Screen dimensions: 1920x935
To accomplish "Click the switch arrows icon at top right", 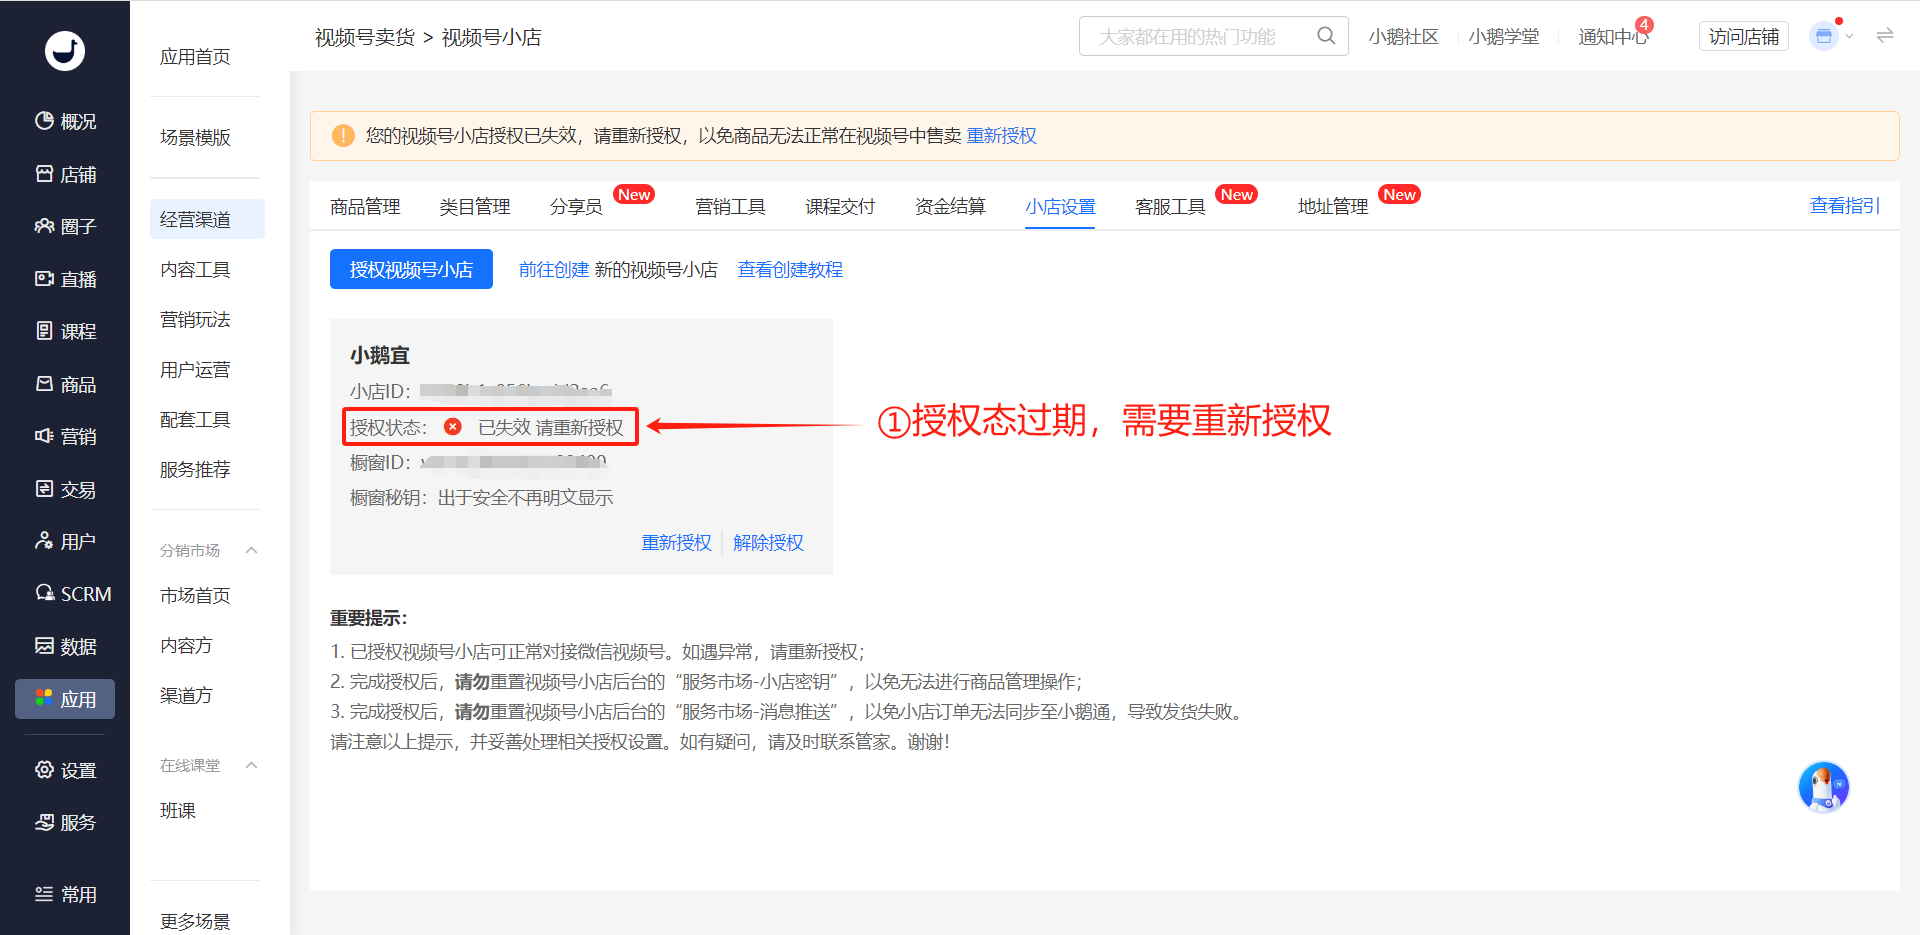I will click(x=1885, y=36).
